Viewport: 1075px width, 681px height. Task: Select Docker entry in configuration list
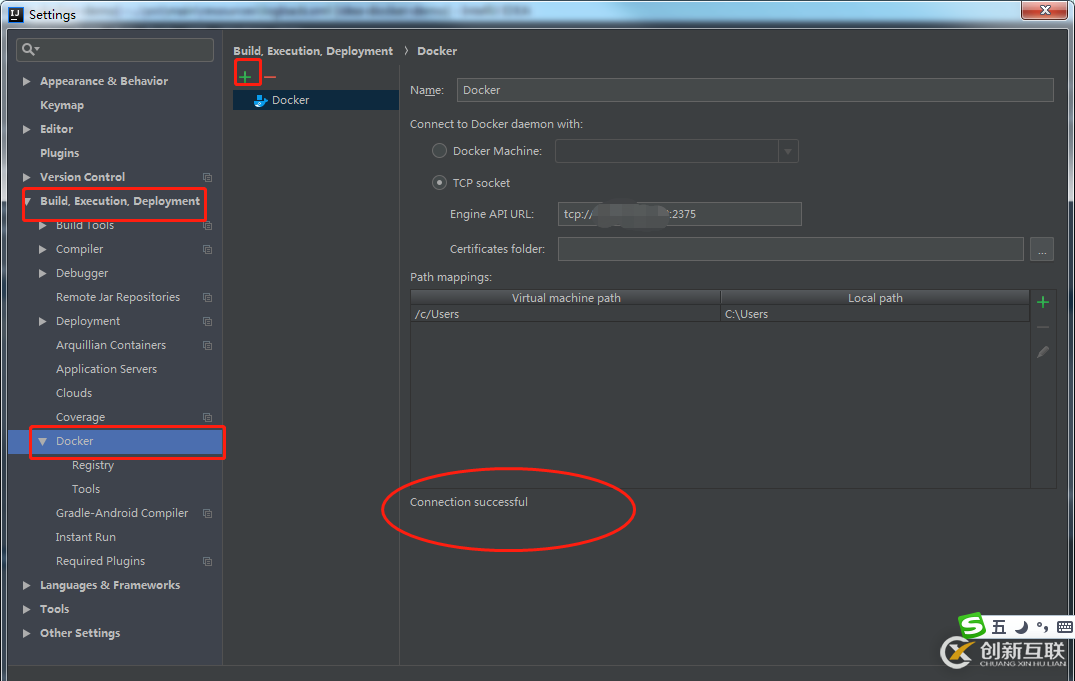[316, 100]
